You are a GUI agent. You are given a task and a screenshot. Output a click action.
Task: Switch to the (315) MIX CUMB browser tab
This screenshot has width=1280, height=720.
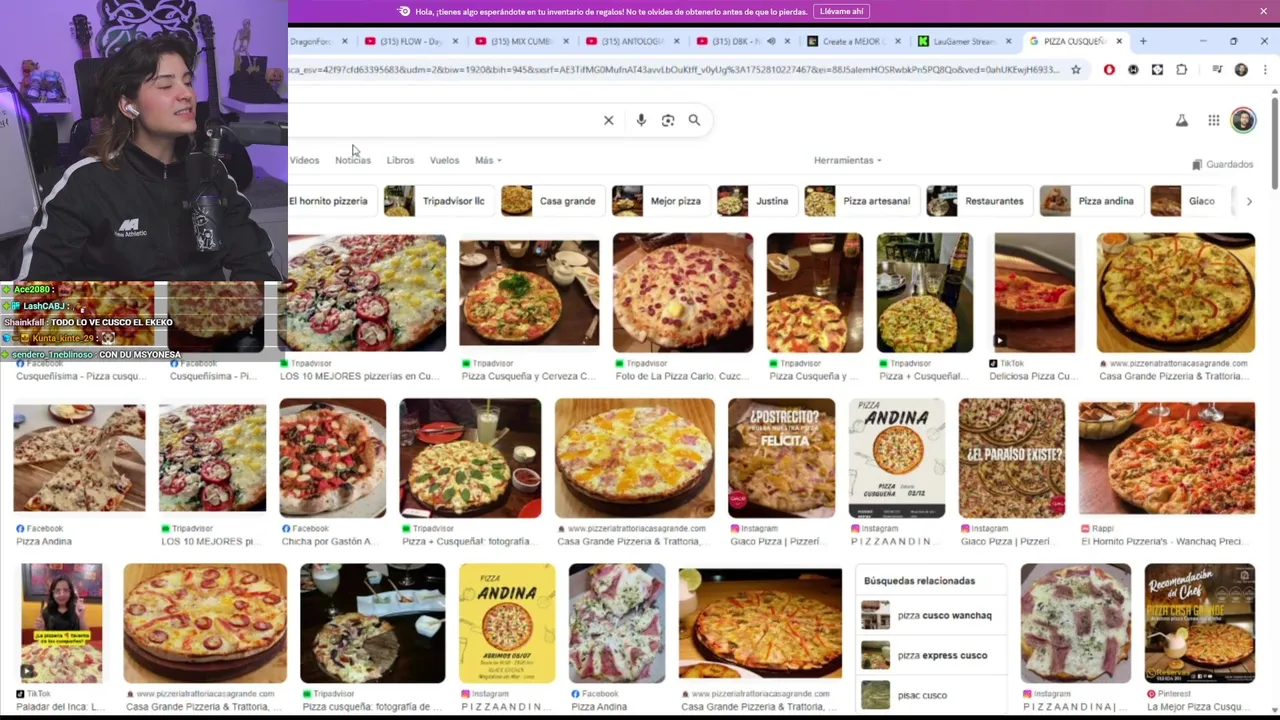point(516,41)
